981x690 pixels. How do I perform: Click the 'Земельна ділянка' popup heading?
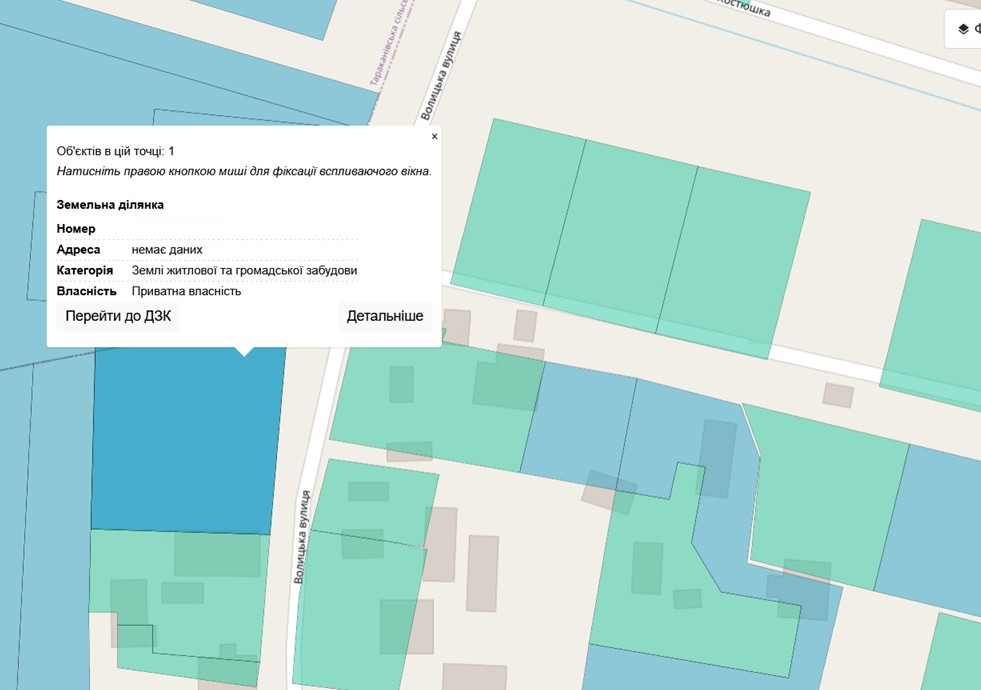[x=110, y=205]
